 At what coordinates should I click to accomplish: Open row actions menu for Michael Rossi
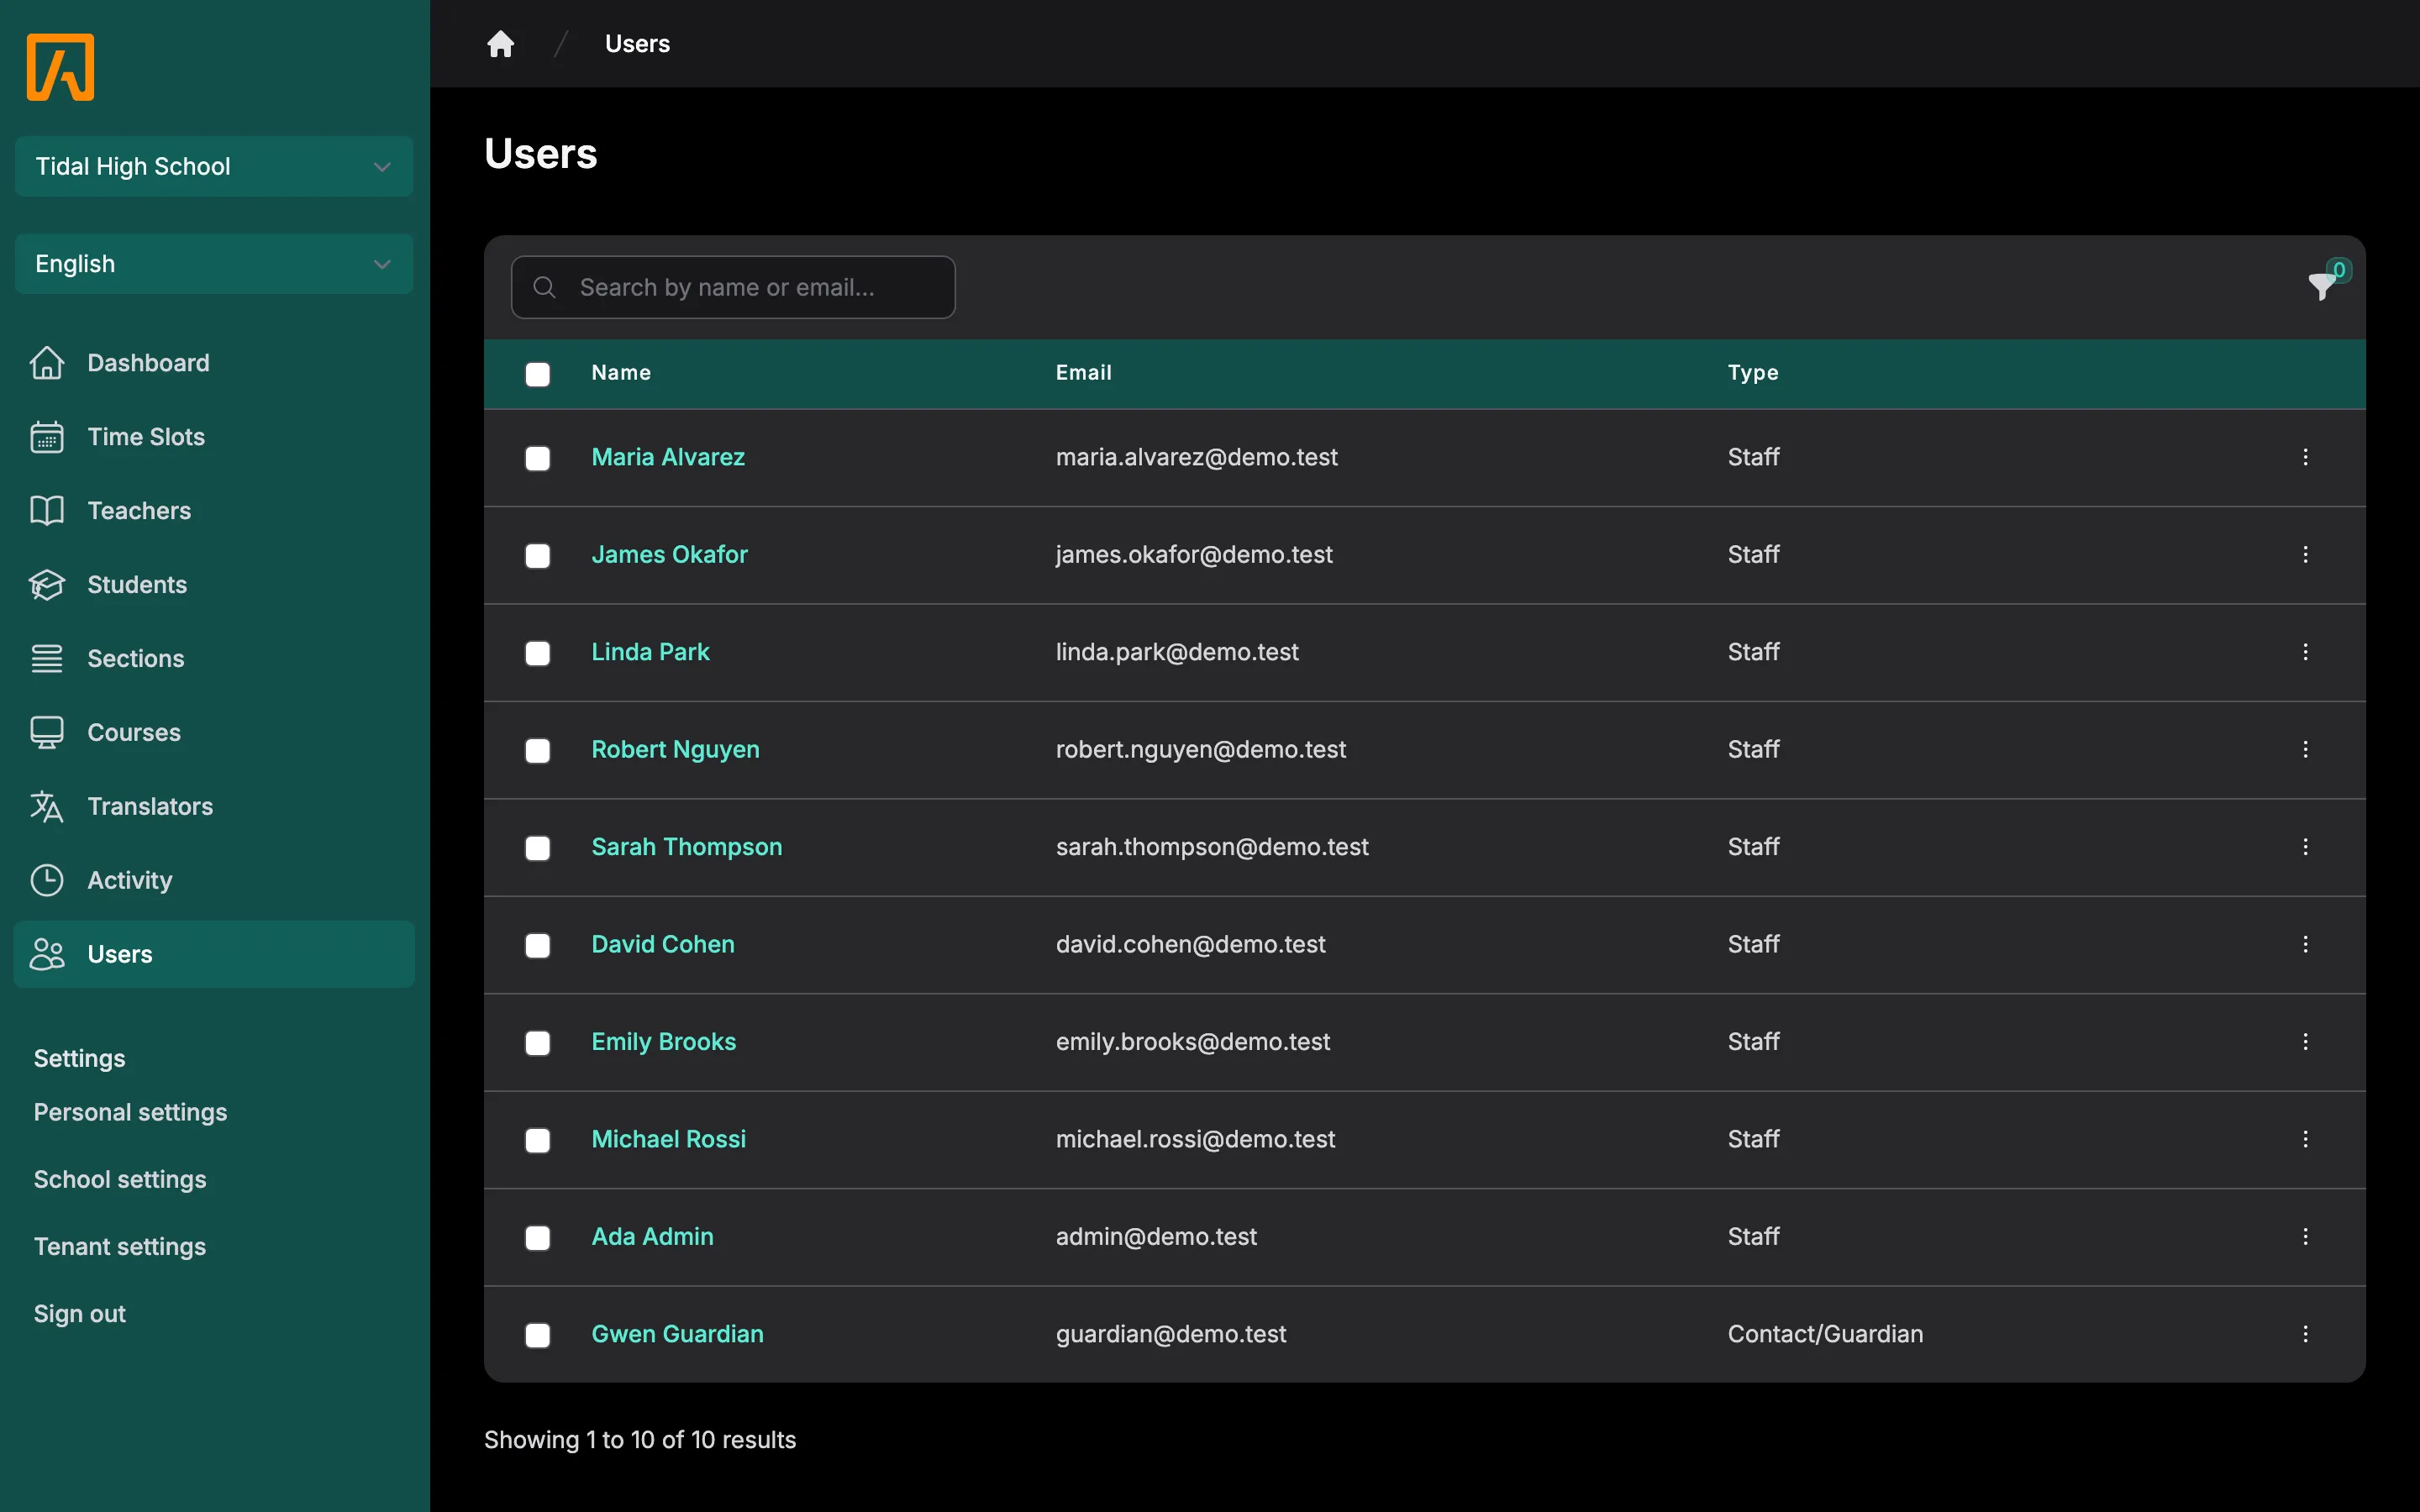pyautogui.click(x=2305, y=1139)
